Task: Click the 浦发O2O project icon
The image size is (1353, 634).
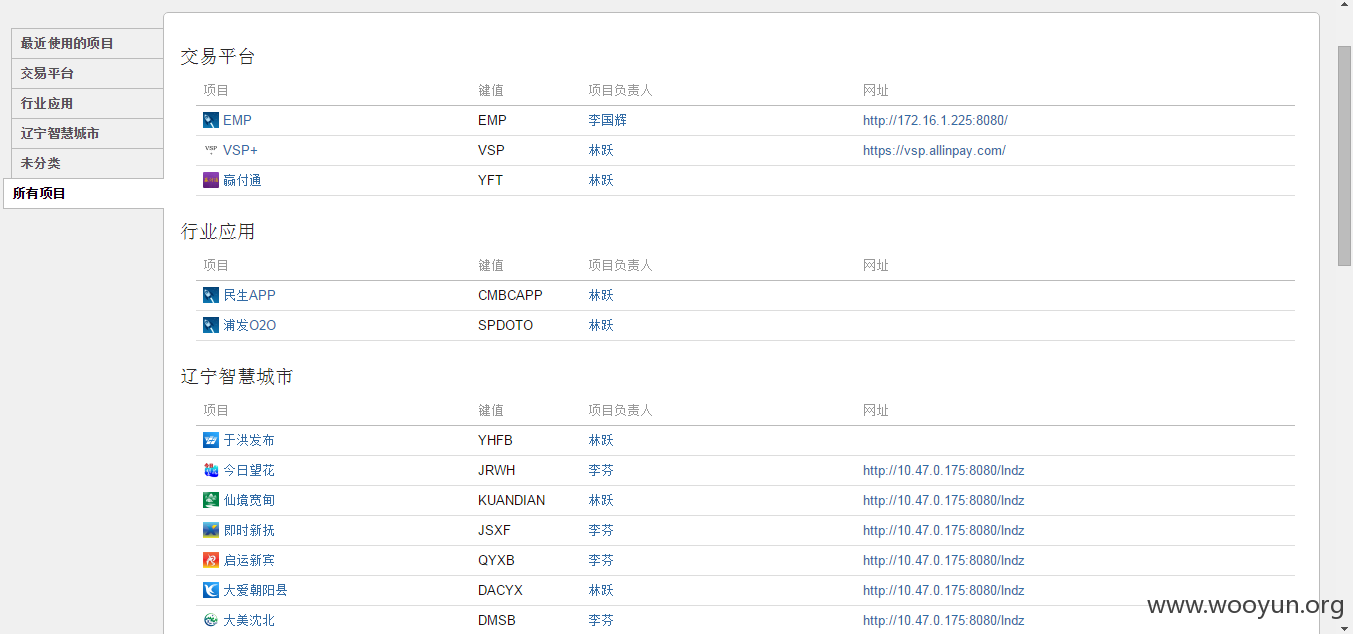Action: [x=211, y=325]
